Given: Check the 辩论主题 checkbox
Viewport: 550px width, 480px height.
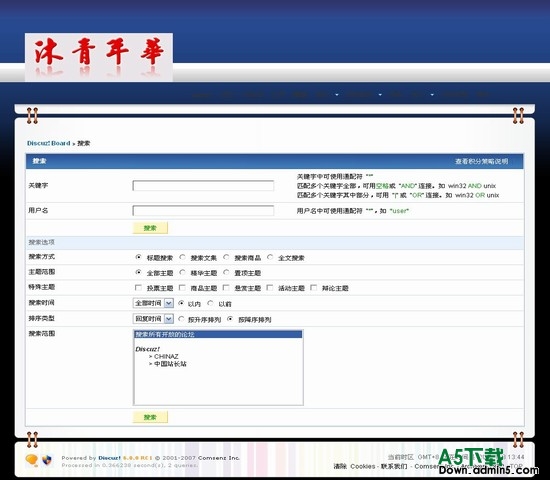Looking at the screenshot, I should [314, 288].
